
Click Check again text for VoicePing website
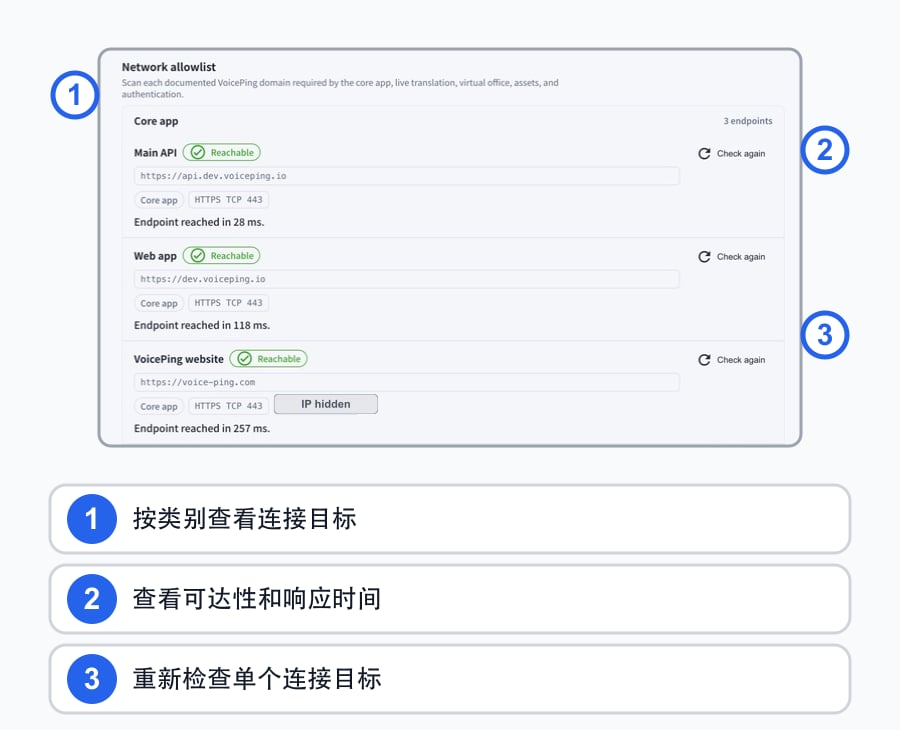point(741,360)
